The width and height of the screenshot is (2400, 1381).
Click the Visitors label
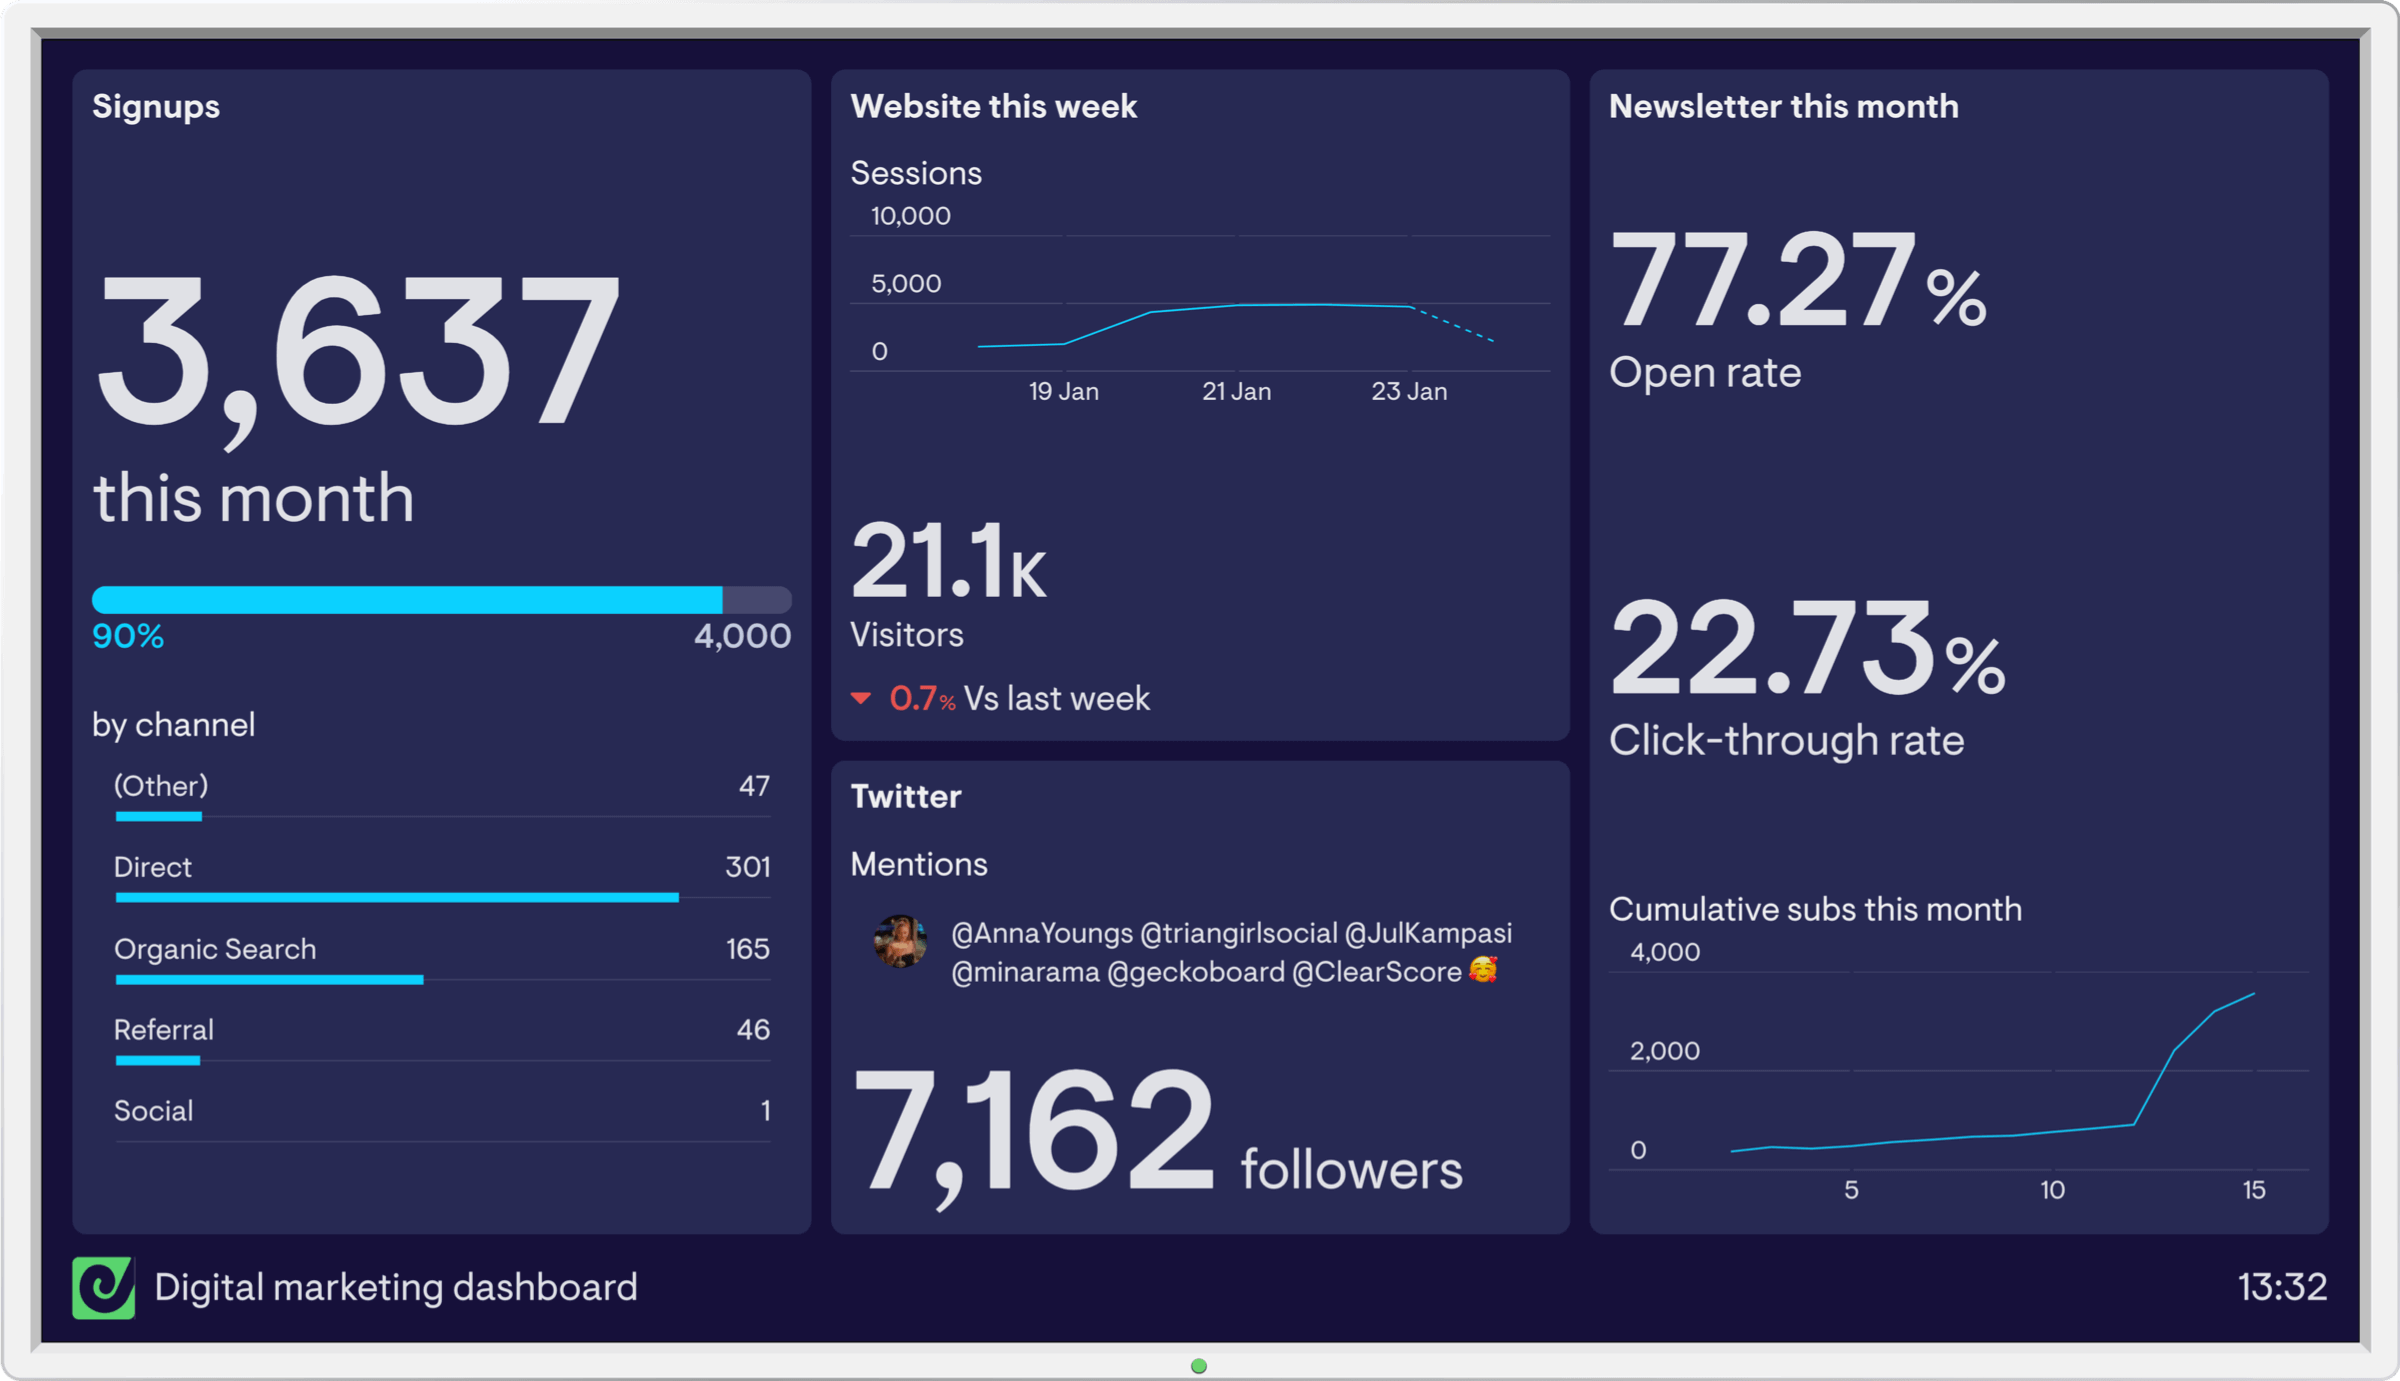pos(907,634)
